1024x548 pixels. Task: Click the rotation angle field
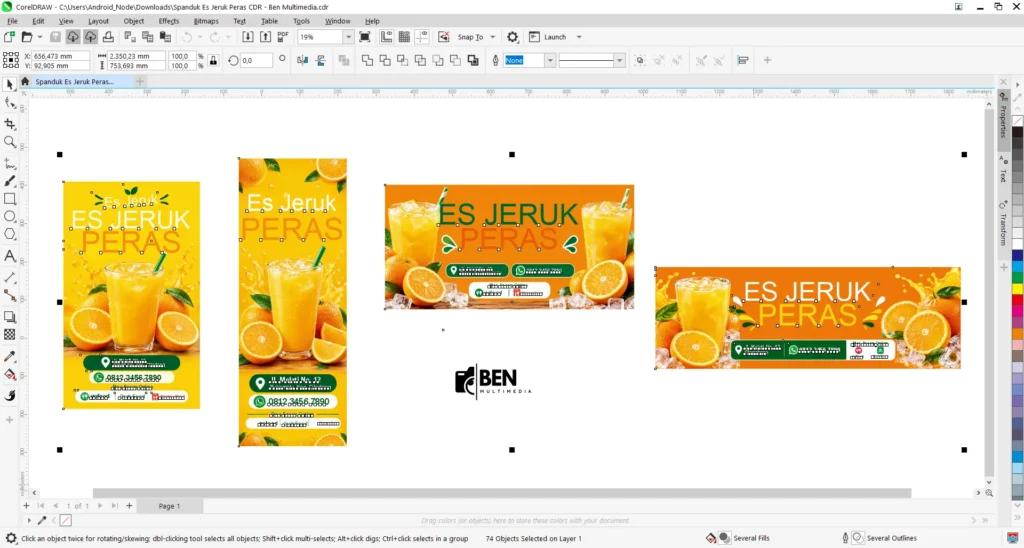click(255, 60)
